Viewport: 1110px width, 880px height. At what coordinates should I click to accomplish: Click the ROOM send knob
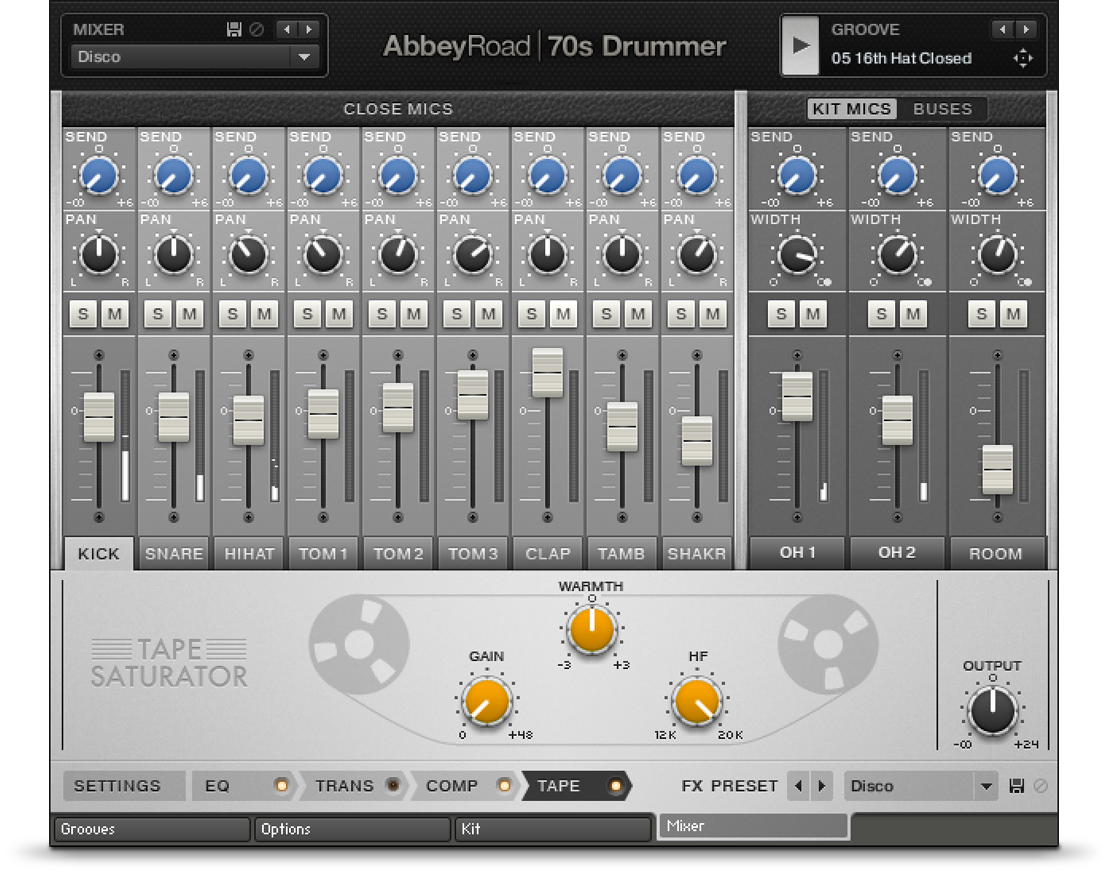[997, 176]
